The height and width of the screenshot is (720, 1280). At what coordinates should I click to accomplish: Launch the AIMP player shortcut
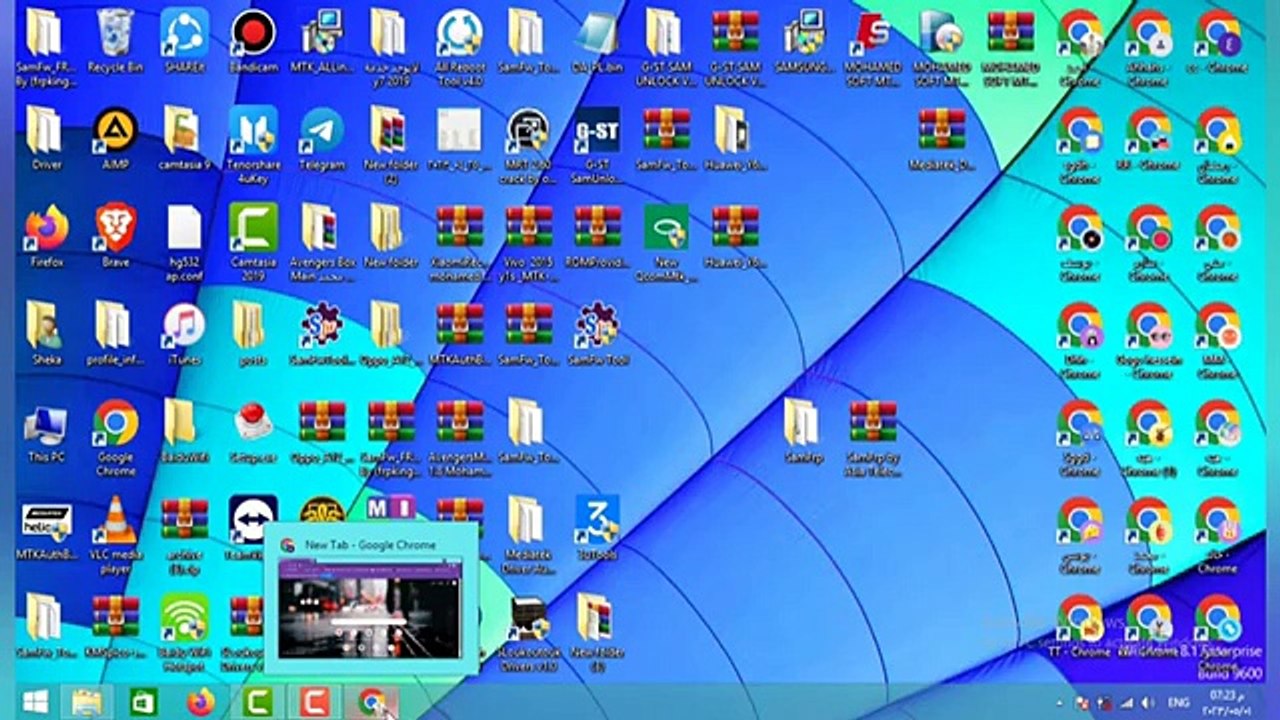click(116, 138)
